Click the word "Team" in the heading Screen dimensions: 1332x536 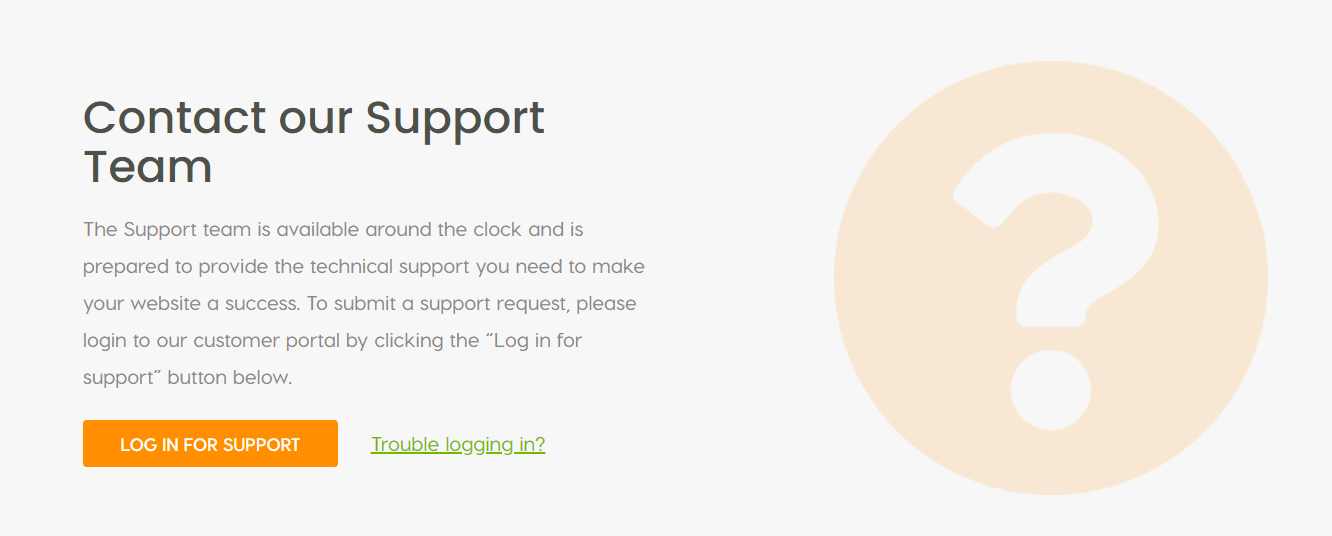pos(148,166)
